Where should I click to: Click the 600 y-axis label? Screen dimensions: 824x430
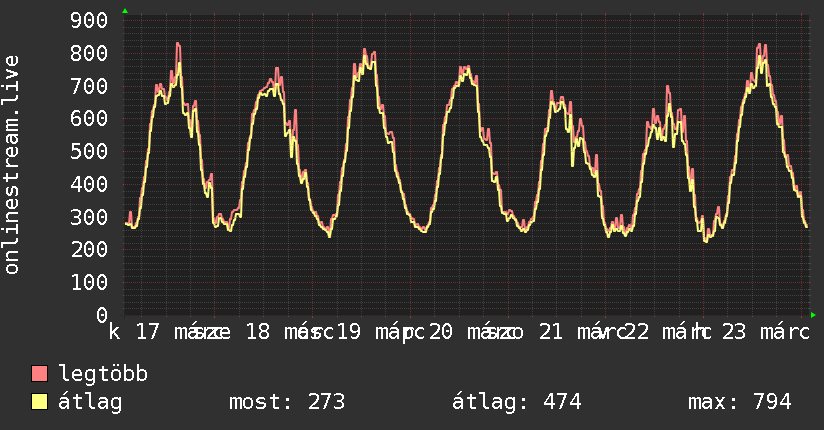[x=89, y=118]
